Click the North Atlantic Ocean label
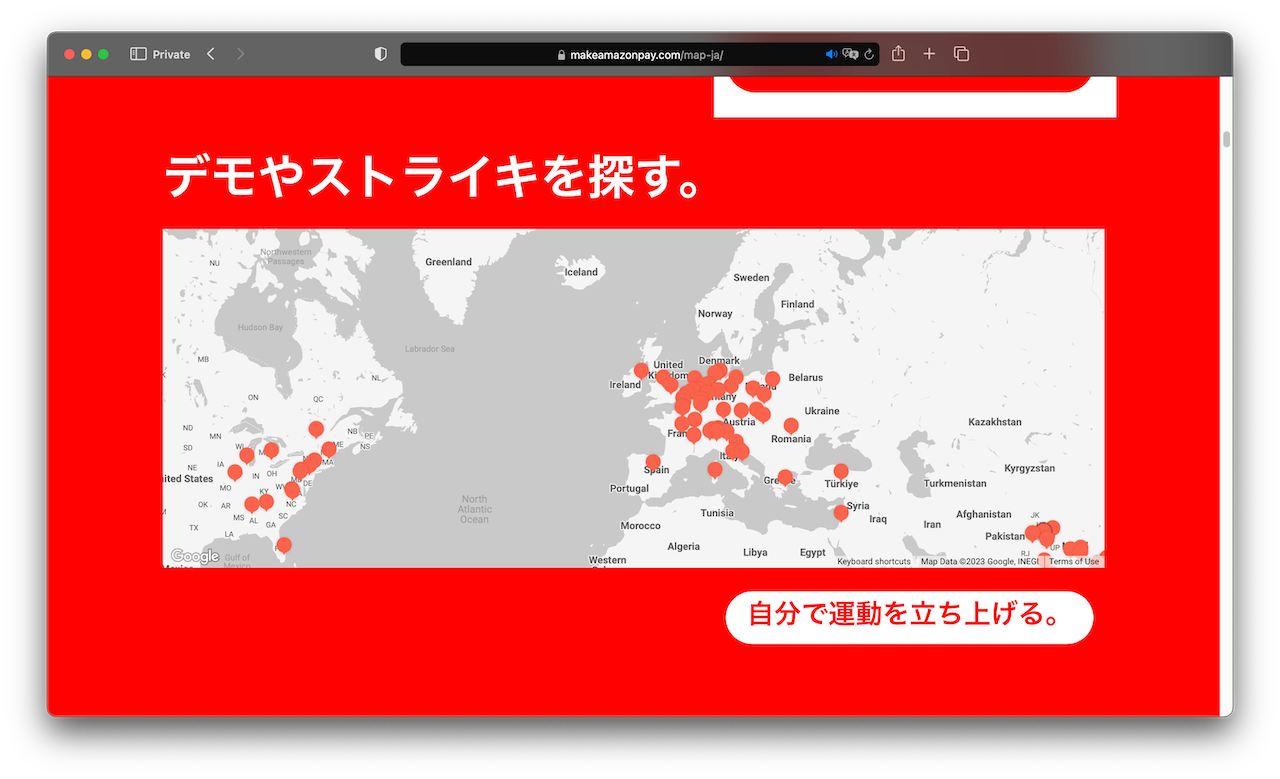1280x779 pixels. pyautogui.click(x=475, y=509)
